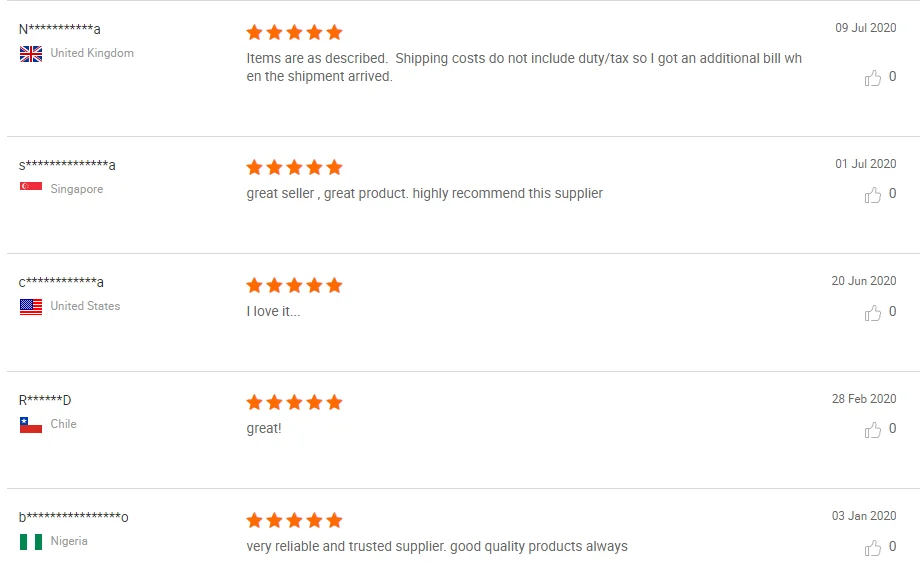Click the 'great seller, great product' review text
The width and height of the screenshot is (920, 577).
click(x=424, y=193)
